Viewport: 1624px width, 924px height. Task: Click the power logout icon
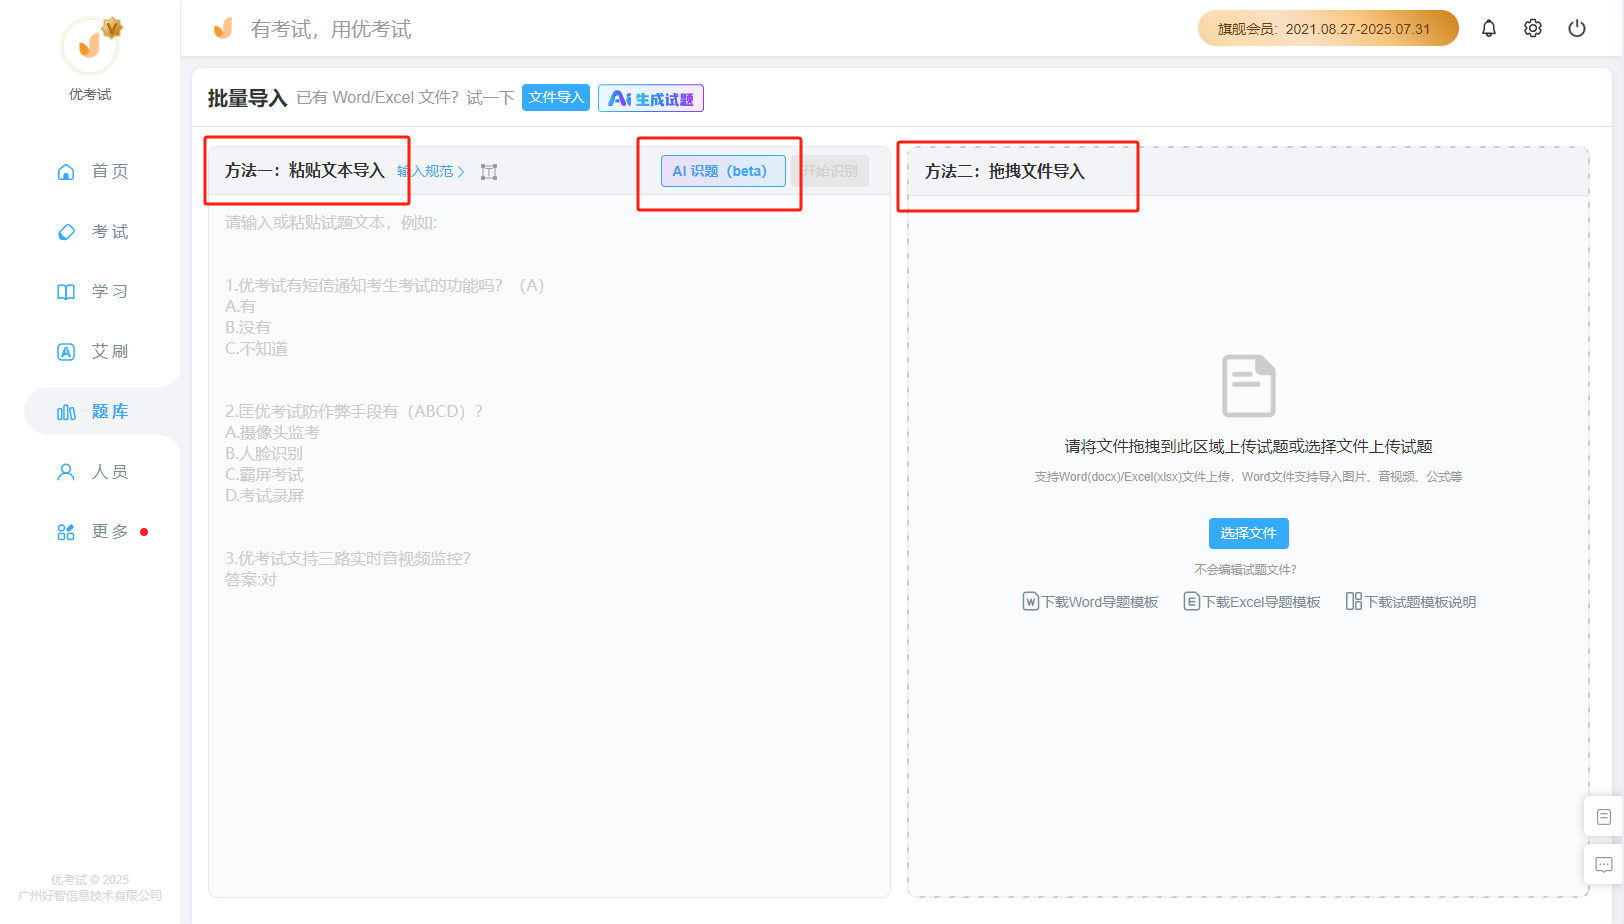(1577, 28)
